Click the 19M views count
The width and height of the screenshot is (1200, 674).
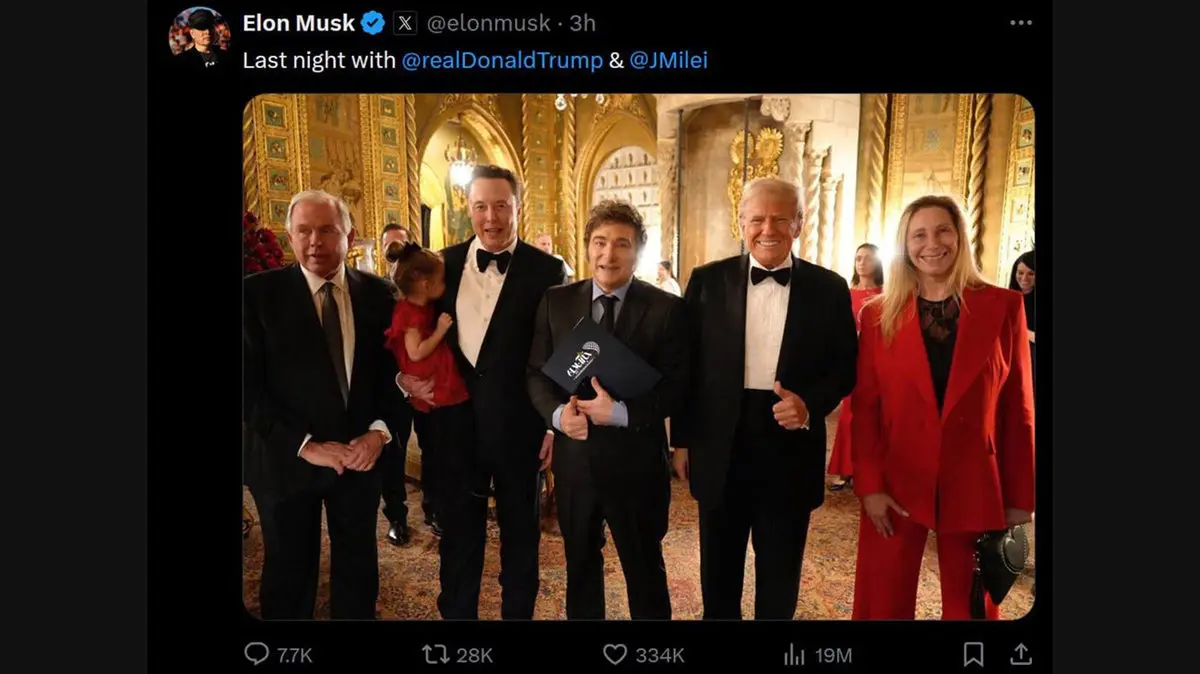(833, 655)
